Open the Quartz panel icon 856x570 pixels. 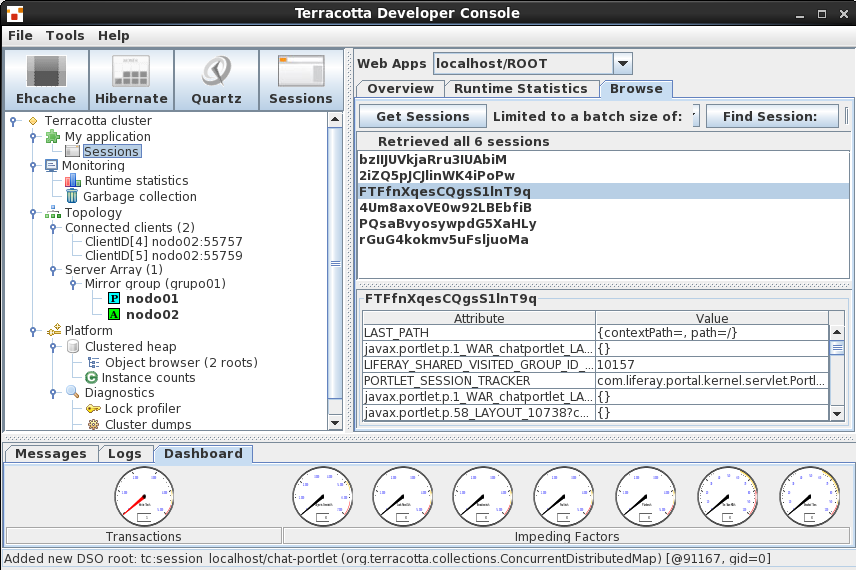216,80
